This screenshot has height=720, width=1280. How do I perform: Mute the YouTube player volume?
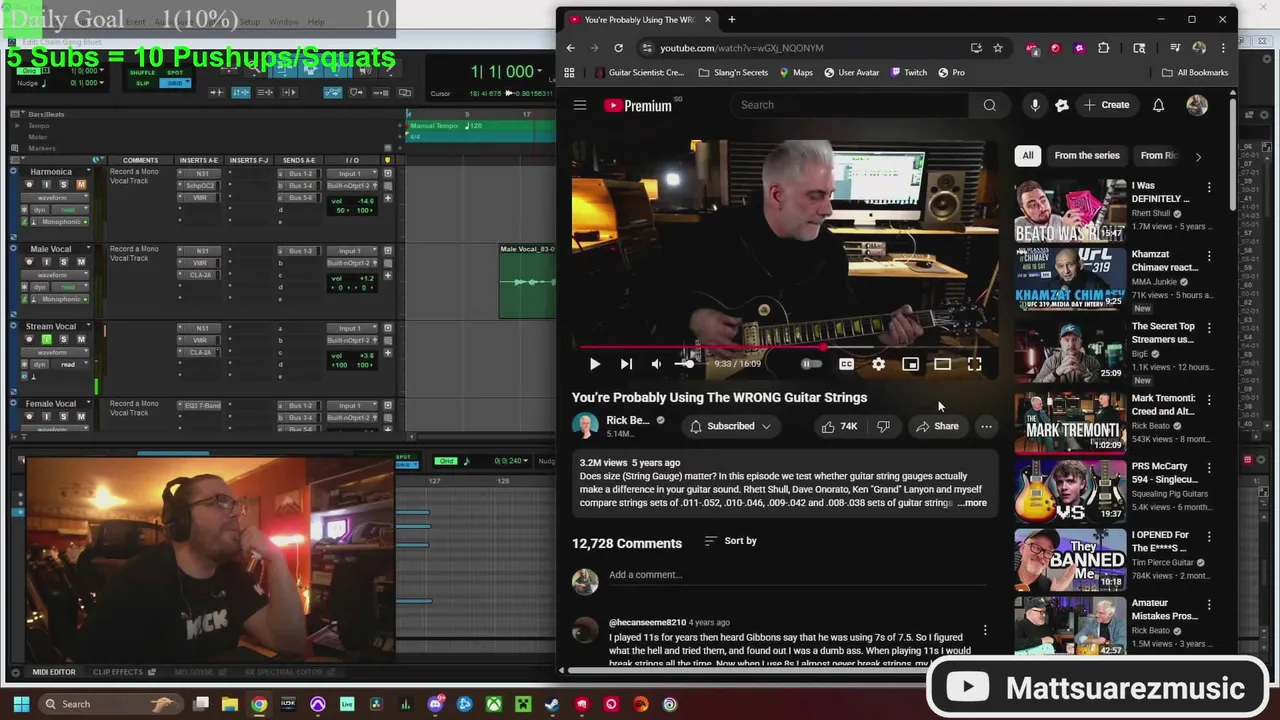[x=656, y=364]
